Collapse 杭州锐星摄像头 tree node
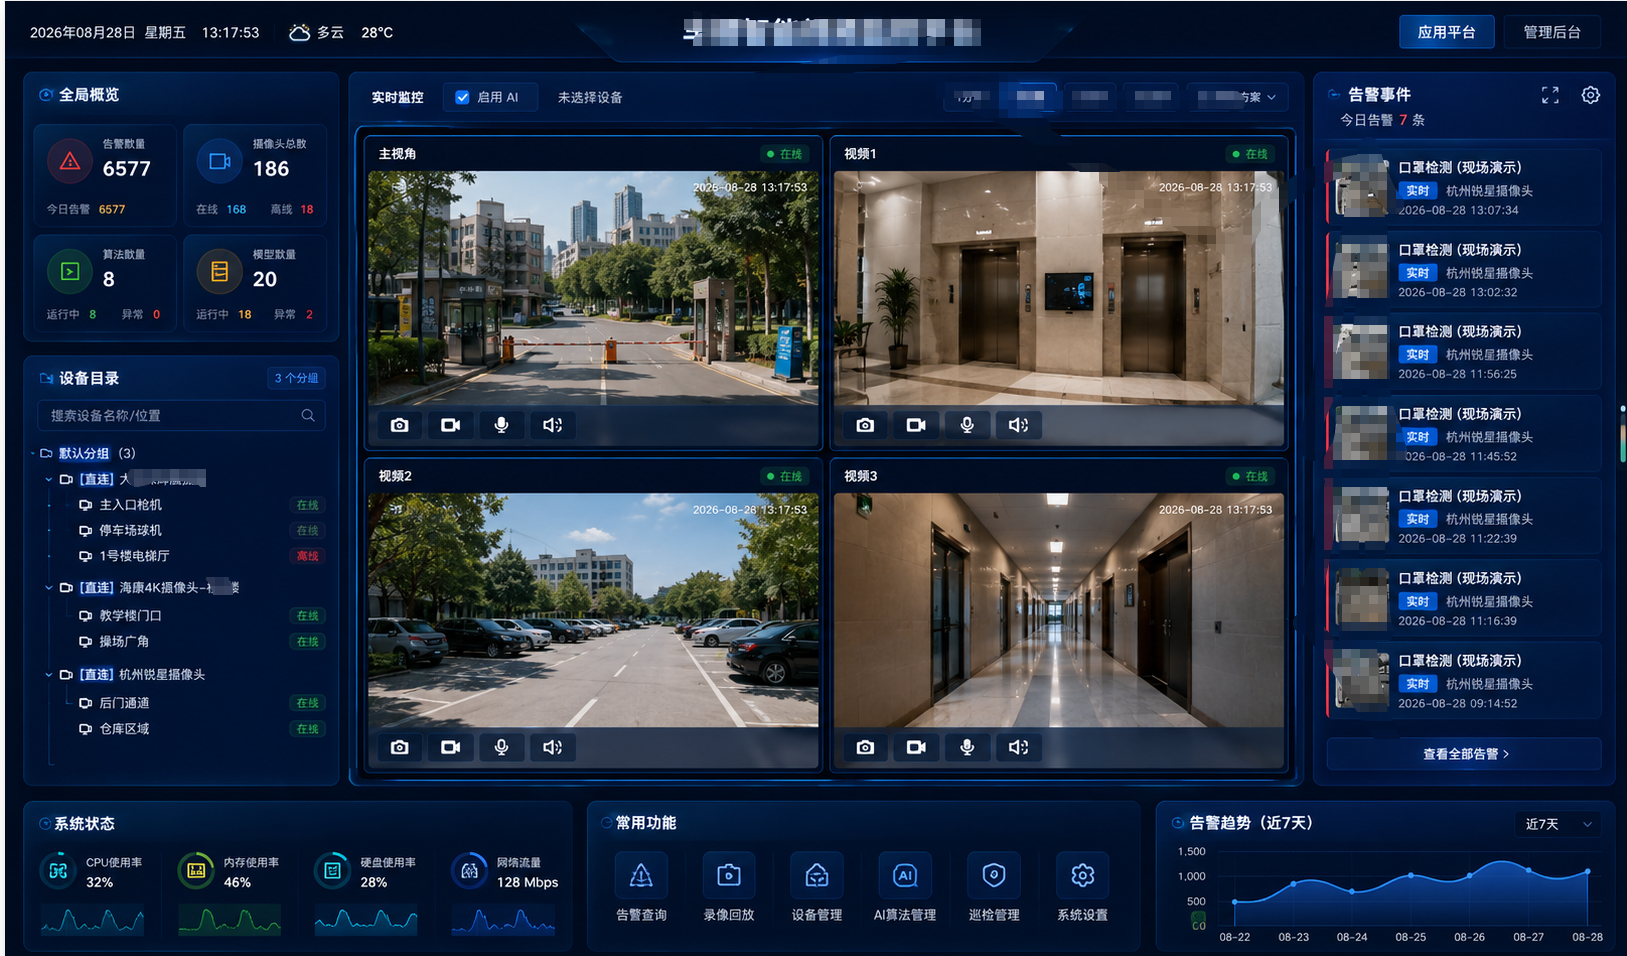The width and height of the screenshot is (1627, 956). point(48,675)
